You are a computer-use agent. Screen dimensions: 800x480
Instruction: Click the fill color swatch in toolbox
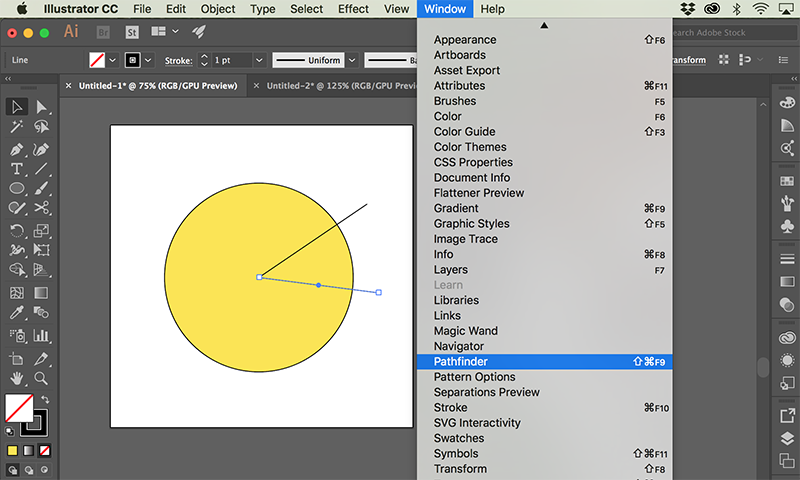(18, 408)
